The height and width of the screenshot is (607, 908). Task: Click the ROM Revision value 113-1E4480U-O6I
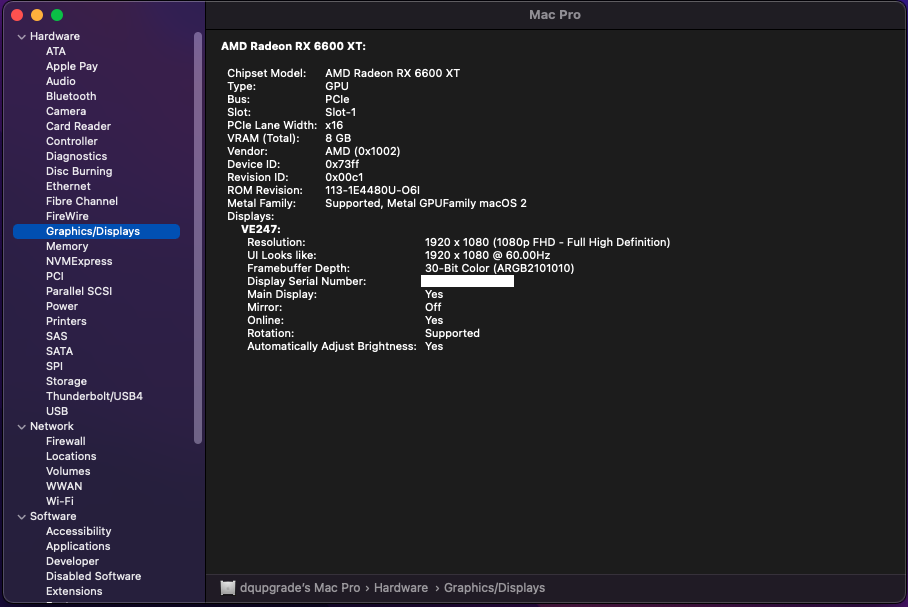372,191
